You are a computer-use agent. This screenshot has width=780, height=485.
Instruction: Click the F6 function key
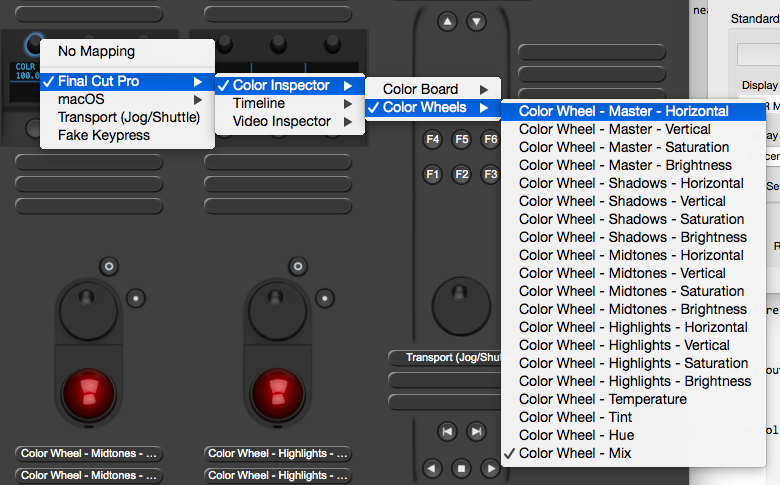point(490,139)
